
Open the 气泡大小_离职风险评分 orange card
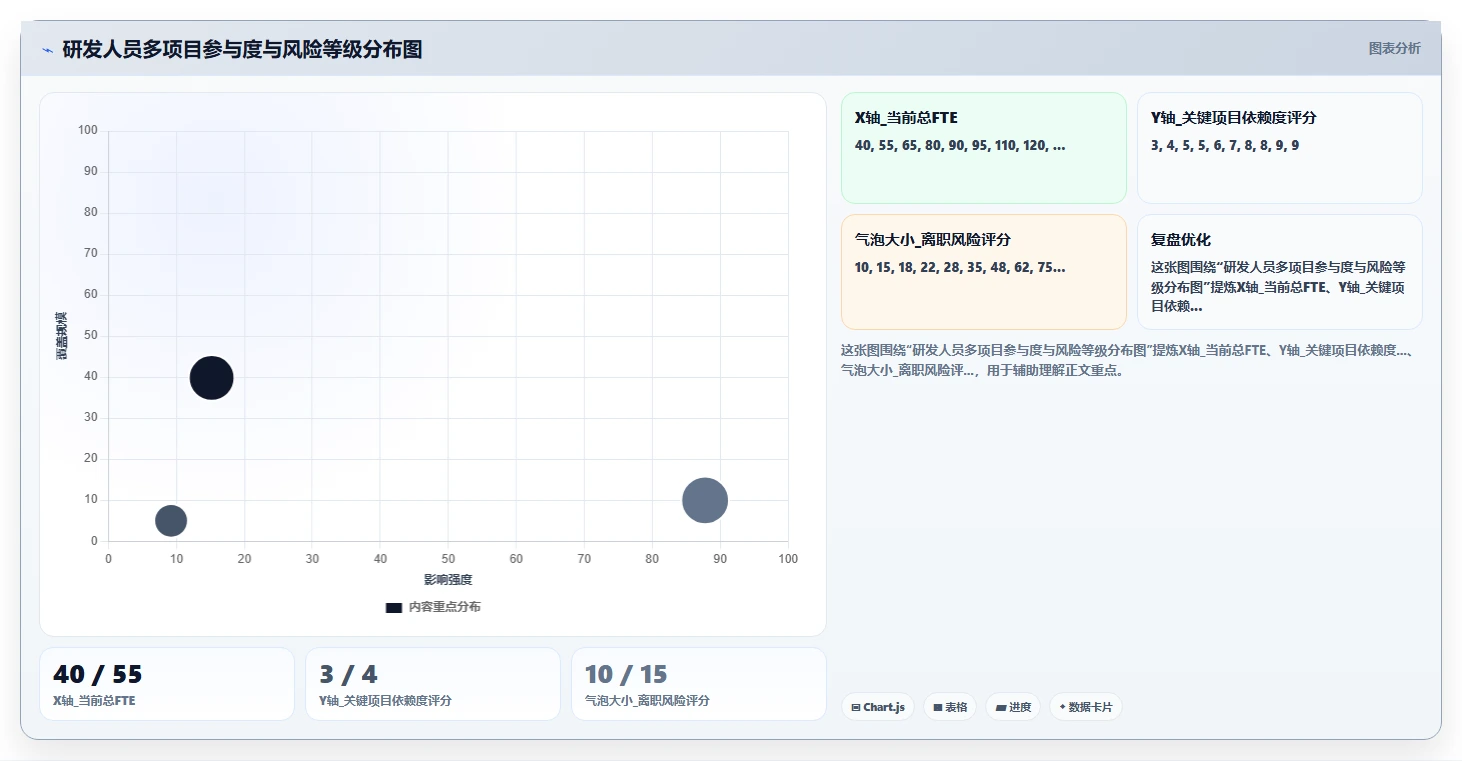(984, 272)
